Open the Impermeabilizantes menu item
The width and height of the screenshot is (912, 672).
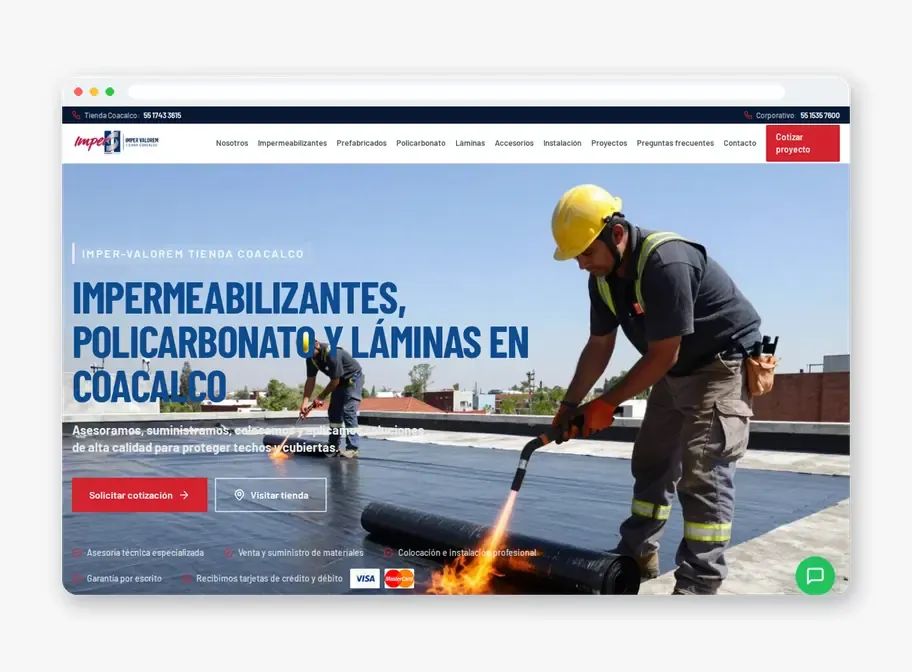coord(292,143)
